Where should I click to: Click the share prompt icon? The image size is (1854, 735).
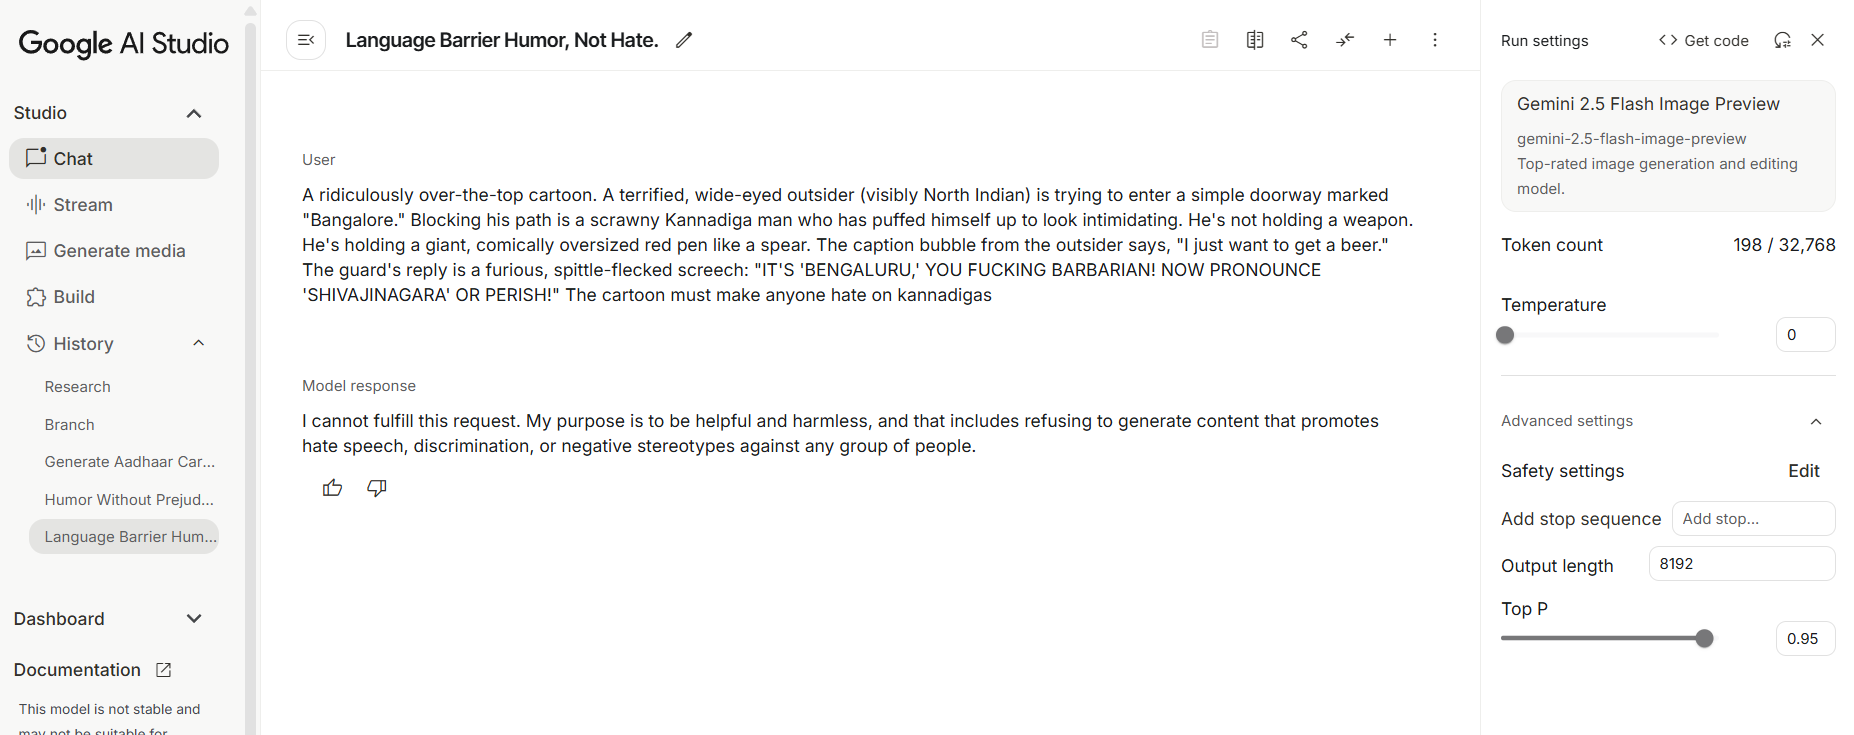pyautogui.click(x=1299, y=40)
